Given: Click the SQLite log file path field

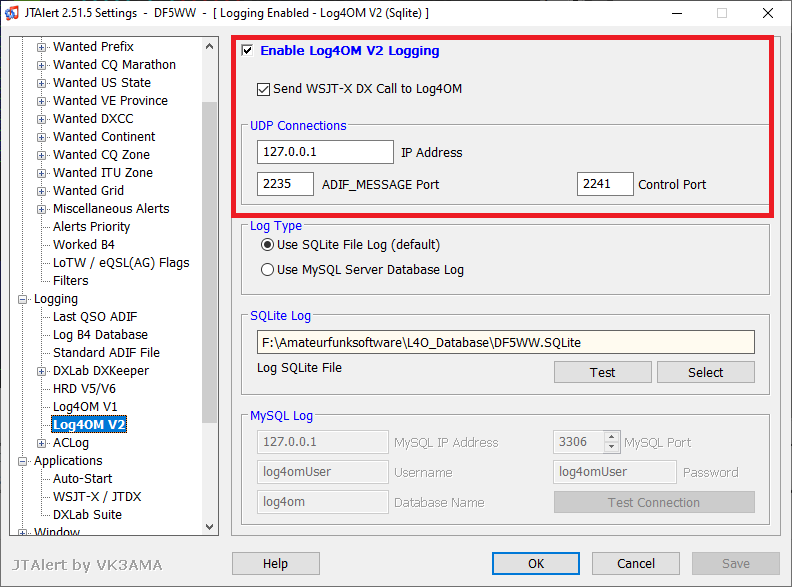Looking at the screenshot, I should 506,343.
